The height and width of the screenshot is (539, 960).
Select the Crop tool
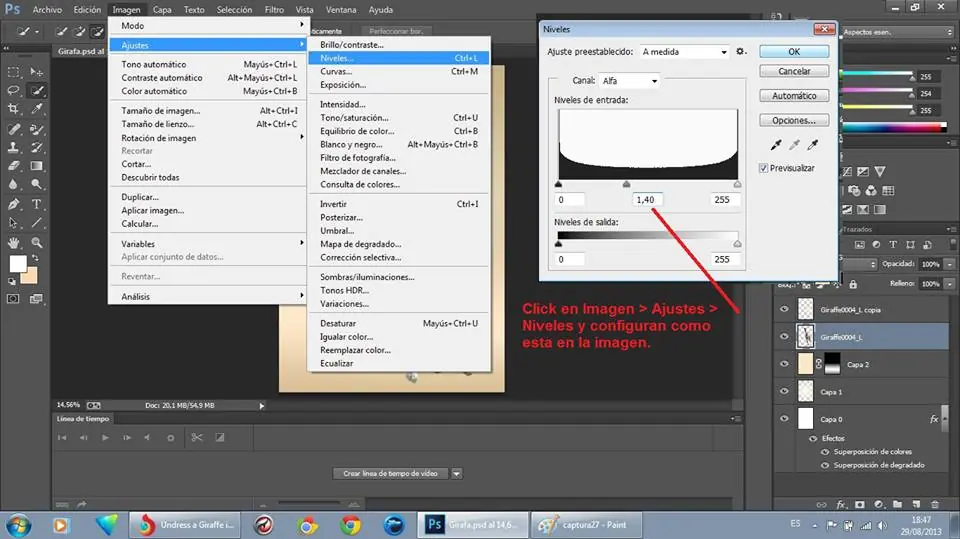[13, 109]
